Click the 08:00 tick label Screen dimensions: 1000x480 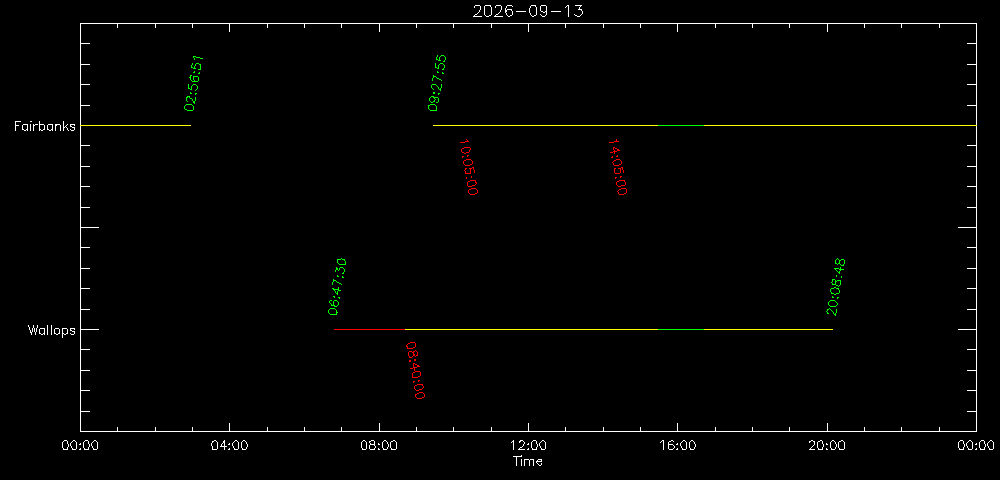(x=379, y=445)
